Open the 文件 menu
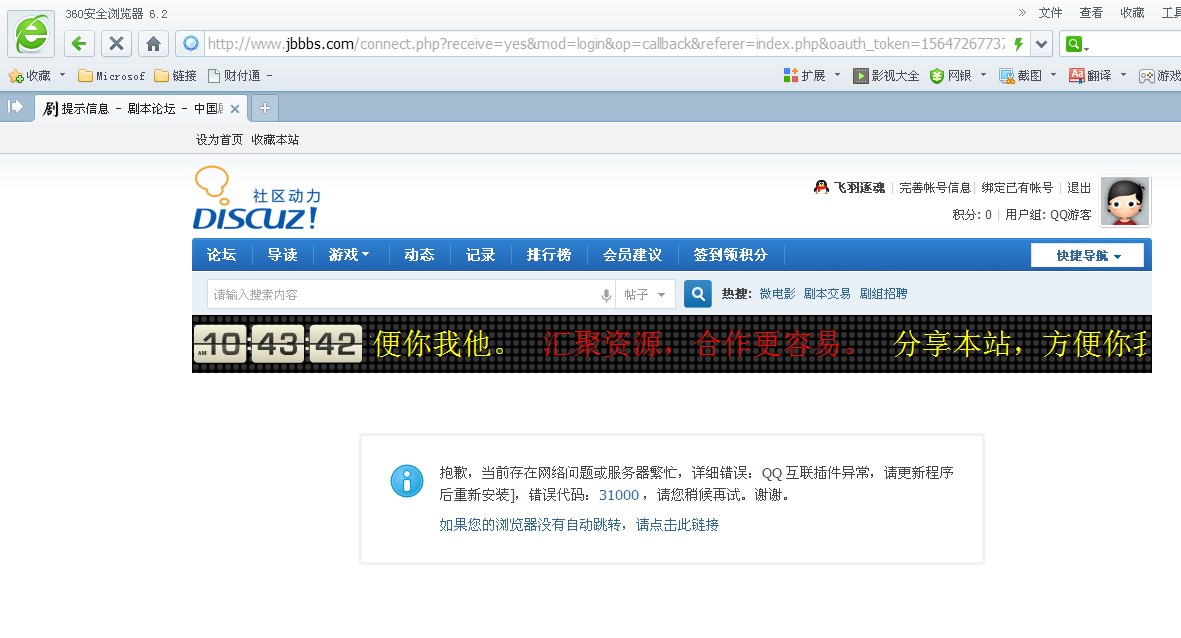The width and height of the screenshot is (1181, 638). (1050, 13)
